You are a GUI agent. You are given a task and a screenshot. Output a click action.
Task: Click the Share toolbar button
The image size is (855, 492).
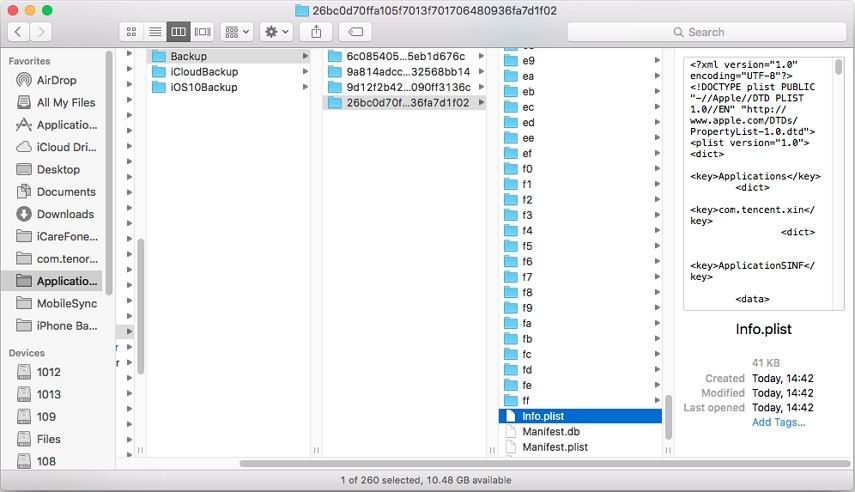[x=316, y=32]
